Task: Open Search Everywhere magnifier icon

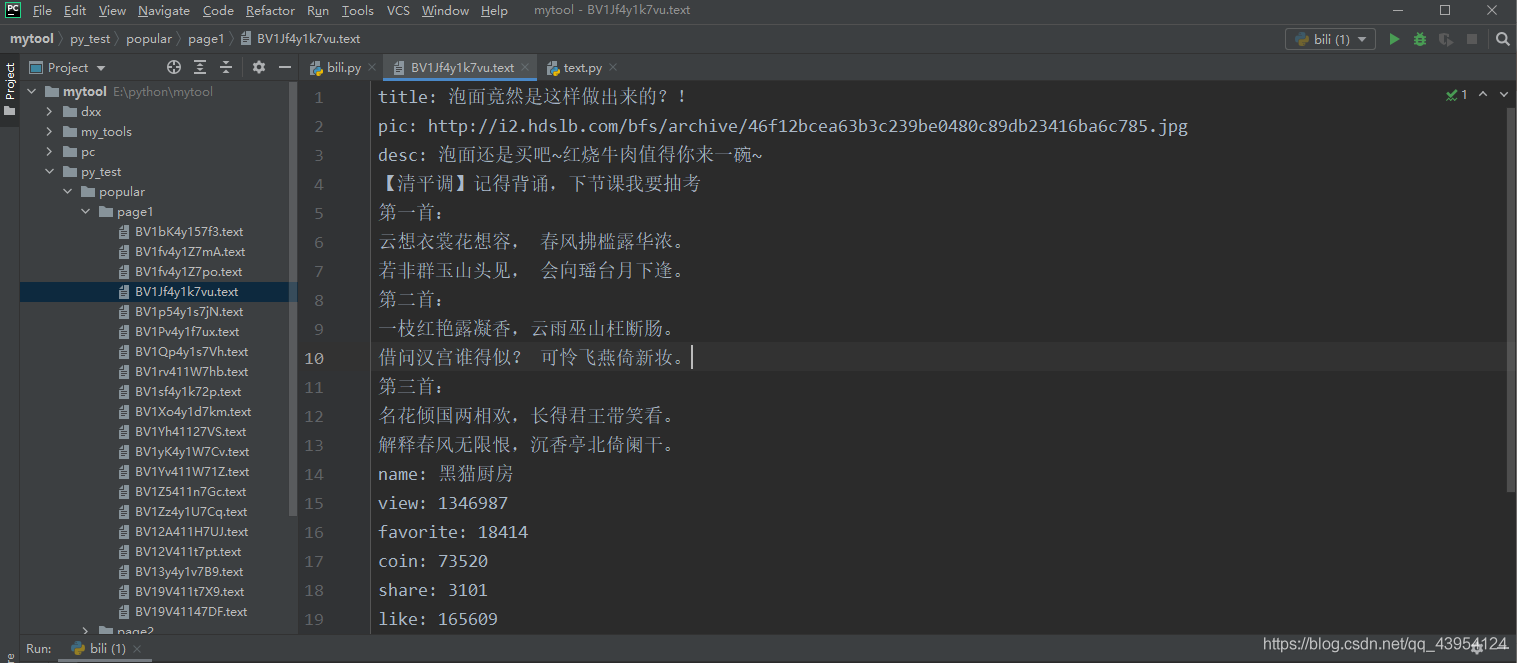Action: pos(1503,39)
